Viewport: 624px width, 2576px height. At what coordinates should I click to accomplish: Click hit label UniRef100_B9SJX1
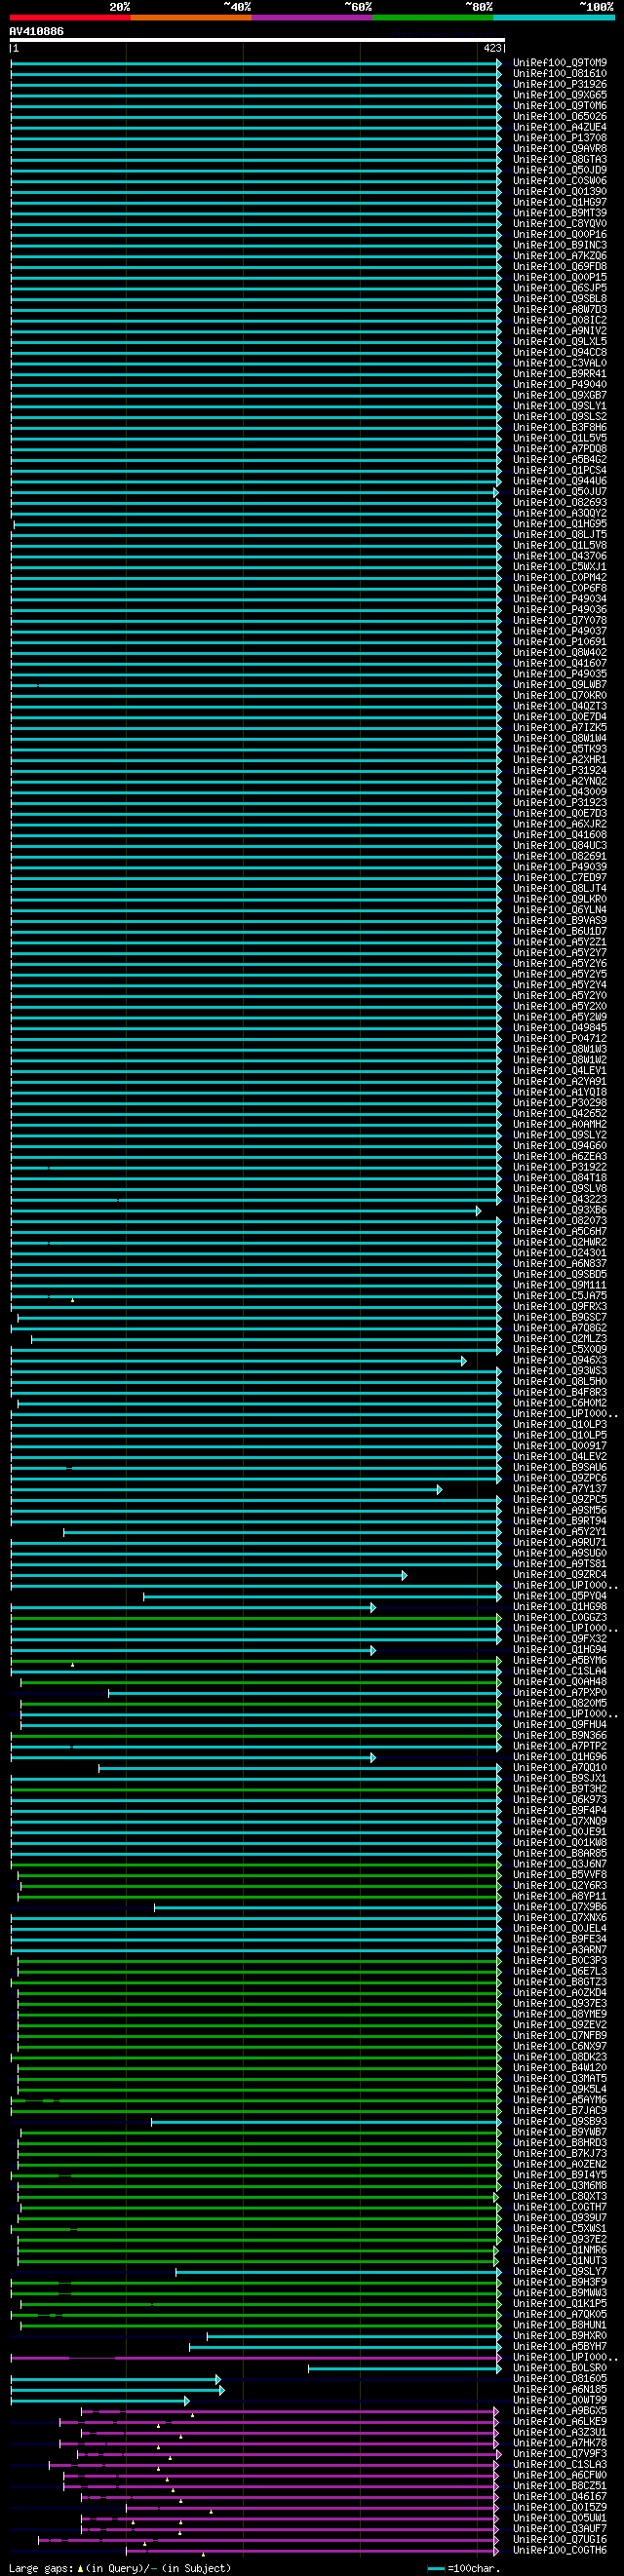[x=560, y=1779]
